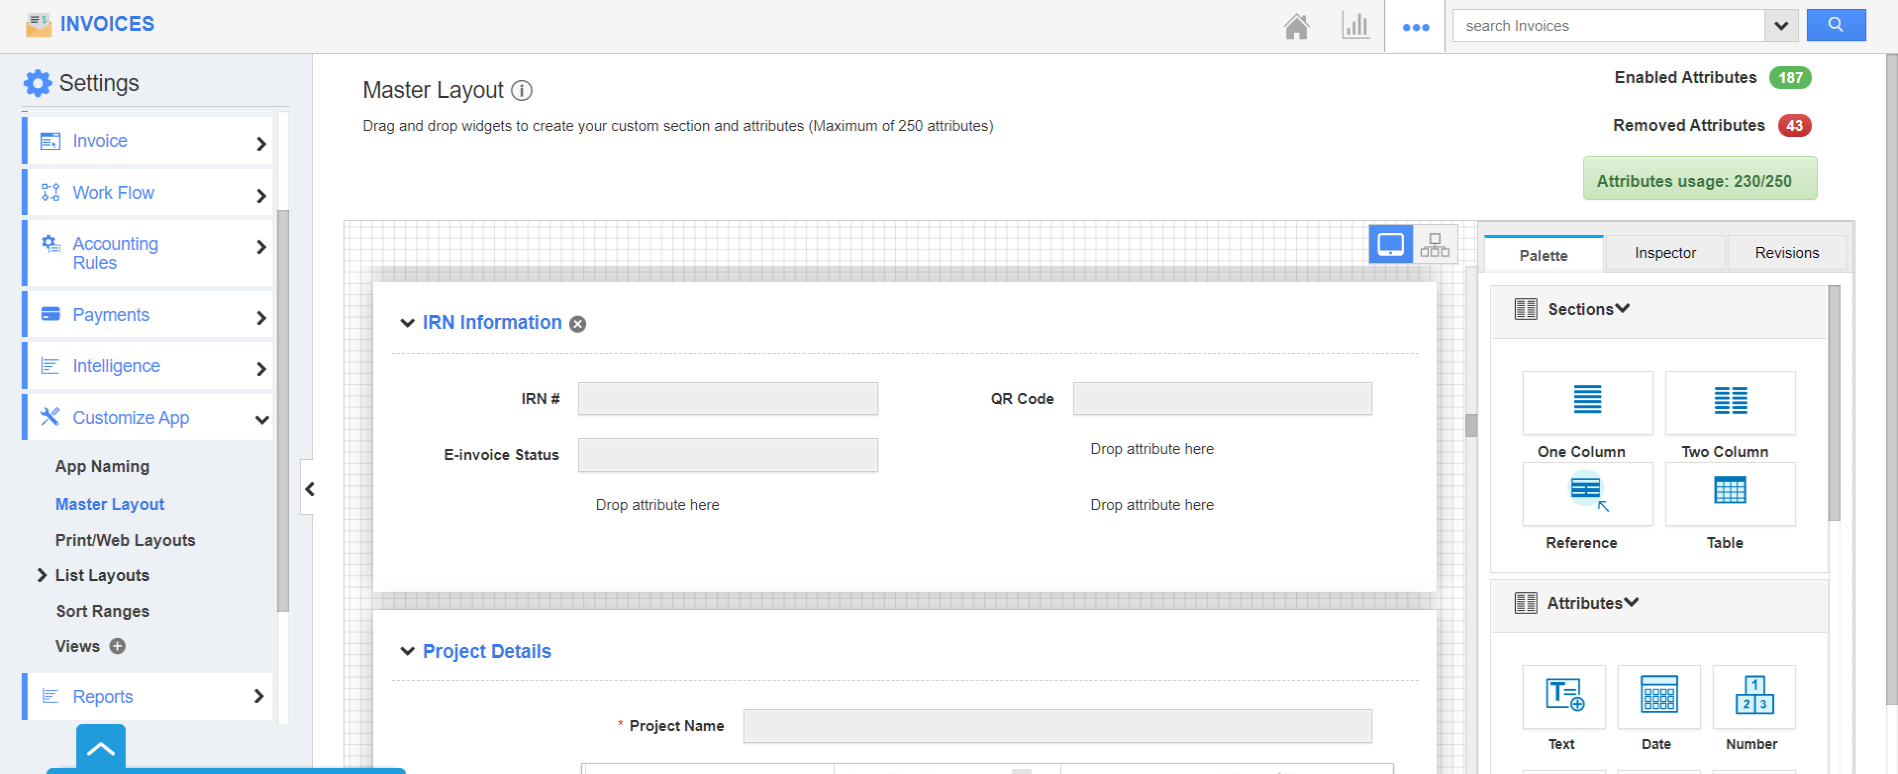Remove the IRN Information section

tap(578, 324)
